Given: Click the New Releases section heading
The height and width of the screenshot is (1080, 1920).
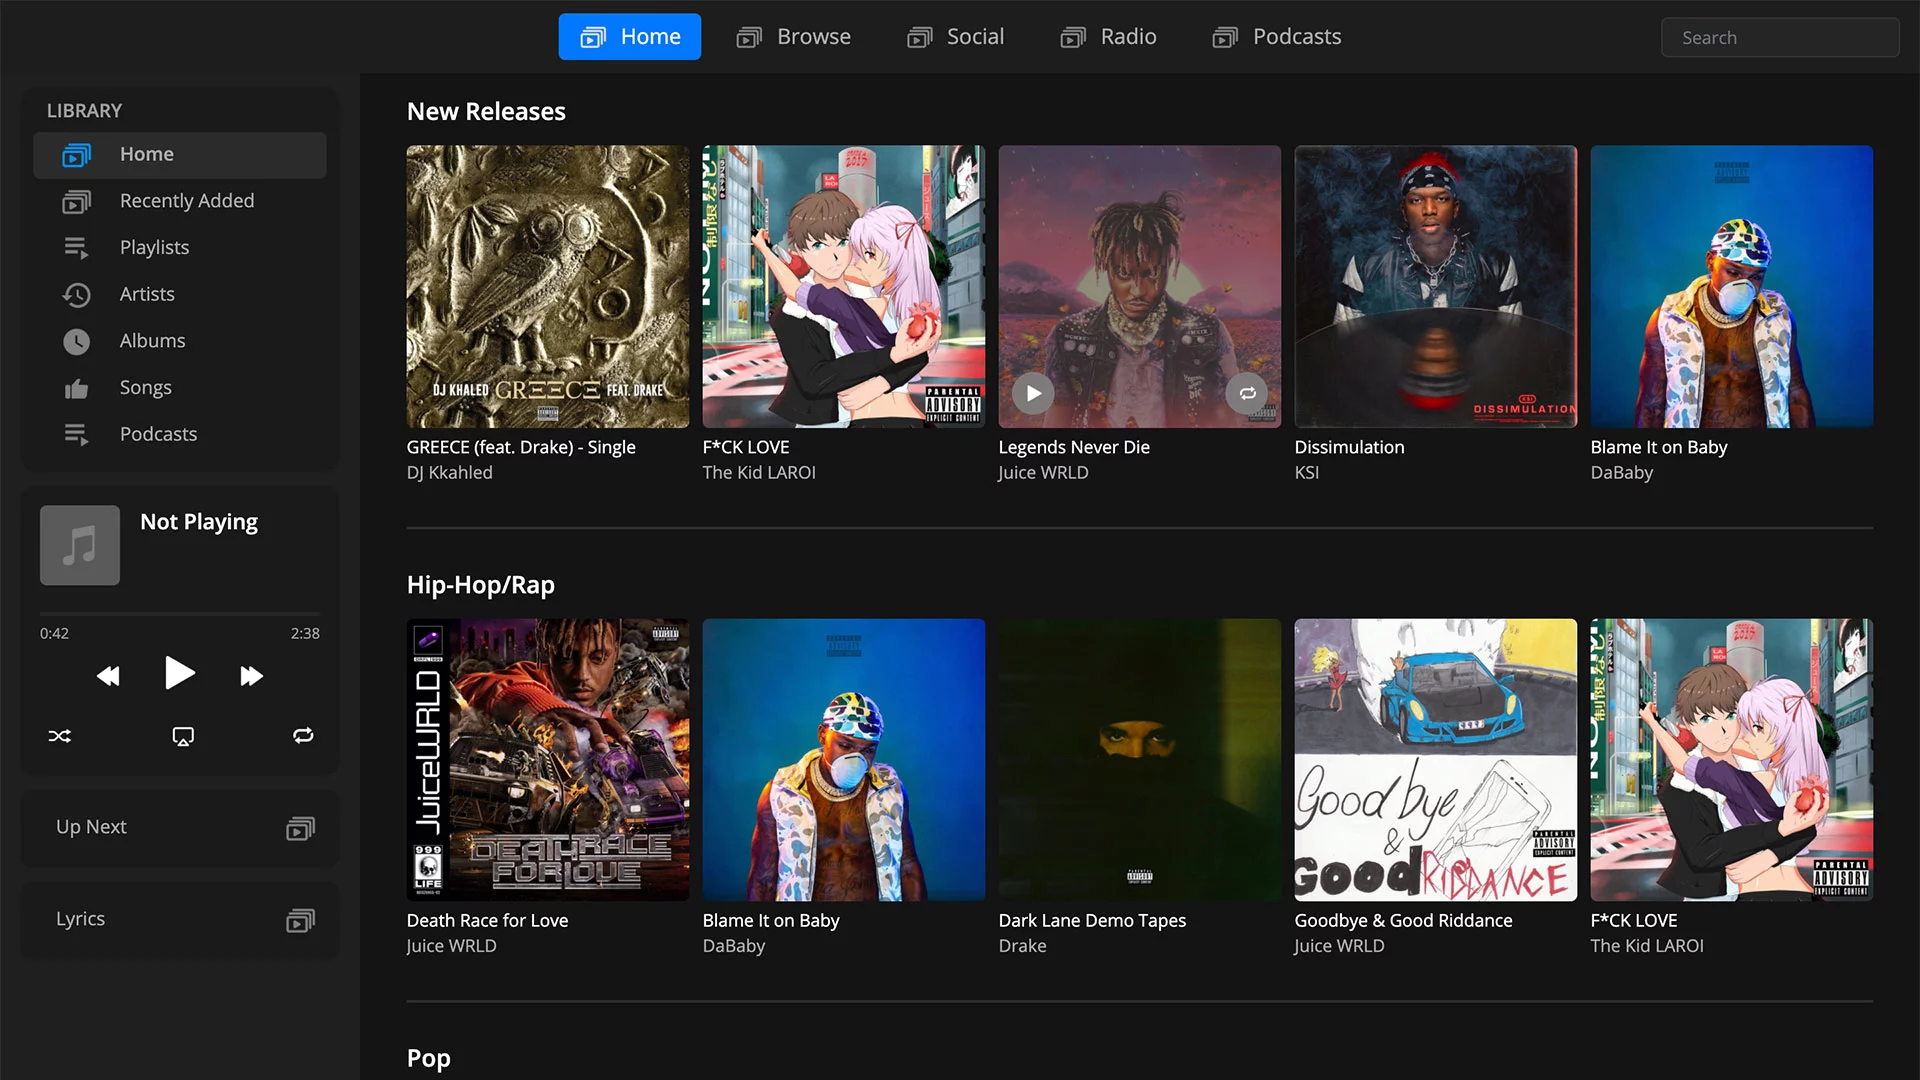Looking at the screenshot, I should coord(486,112).
